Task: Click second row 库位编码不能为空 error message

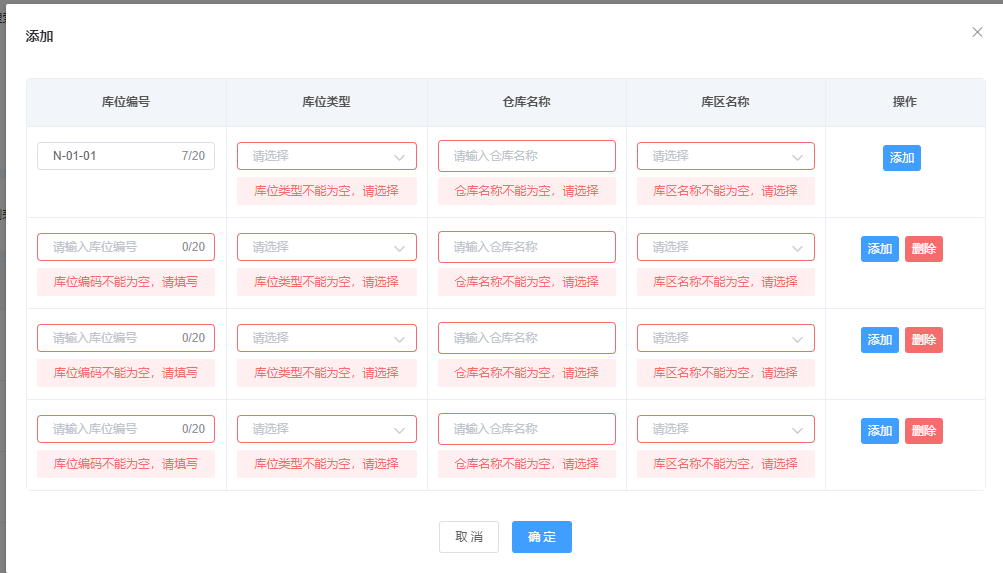Action: (126, 282)
